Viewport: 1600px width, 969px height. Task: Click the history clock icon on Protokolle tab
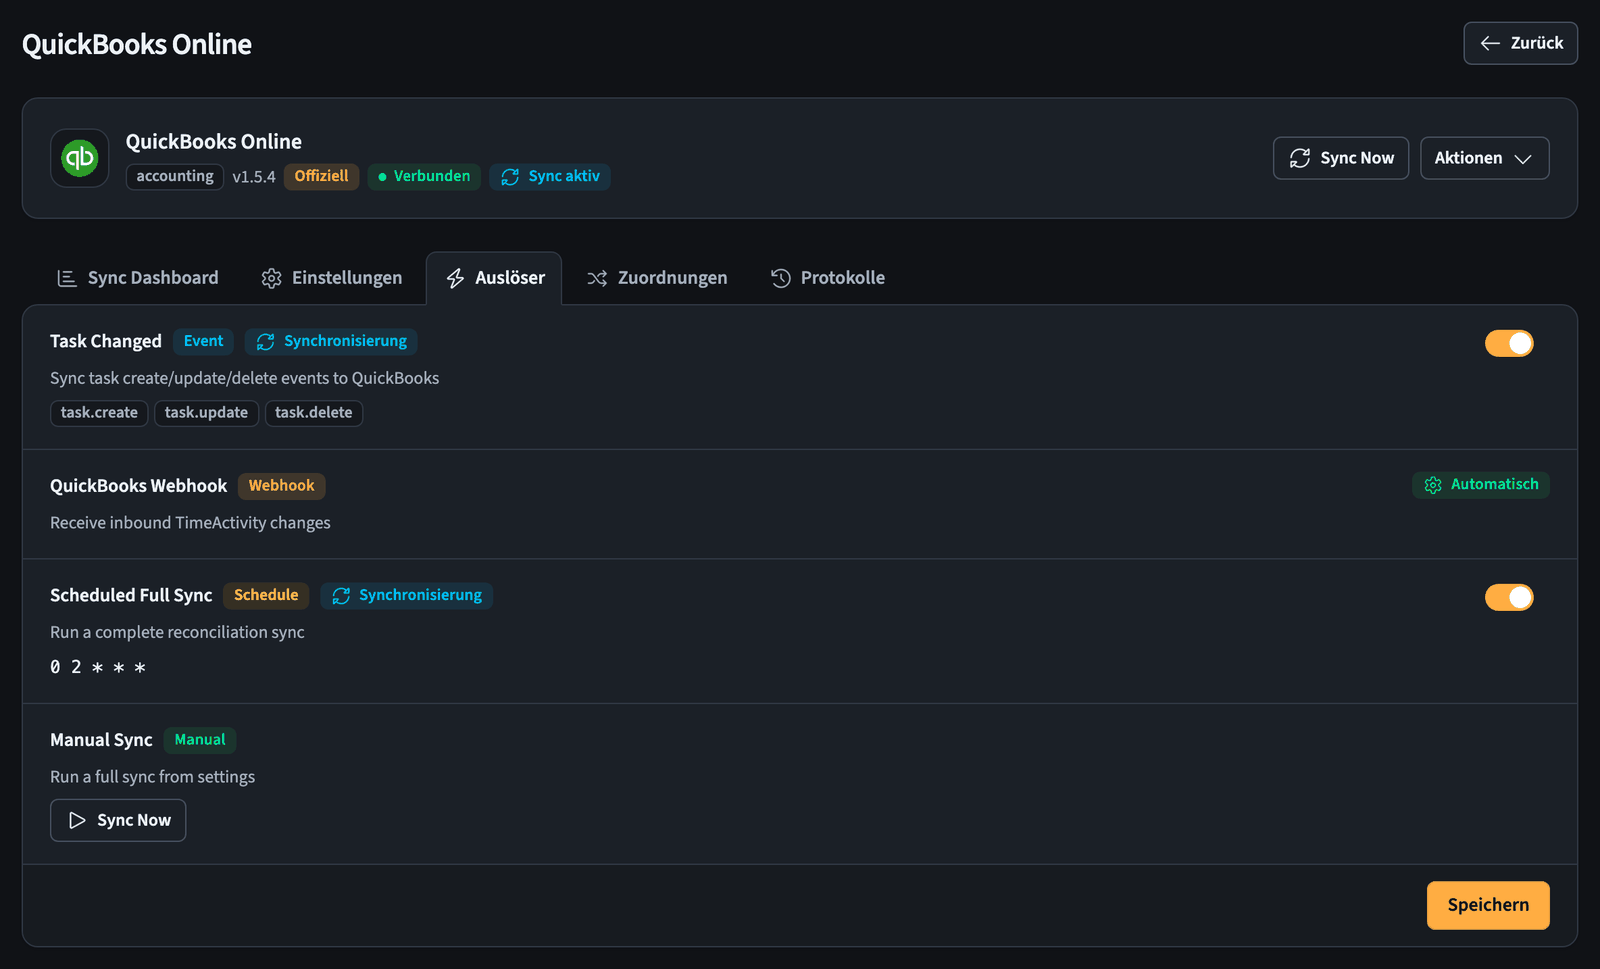point(781,278)
